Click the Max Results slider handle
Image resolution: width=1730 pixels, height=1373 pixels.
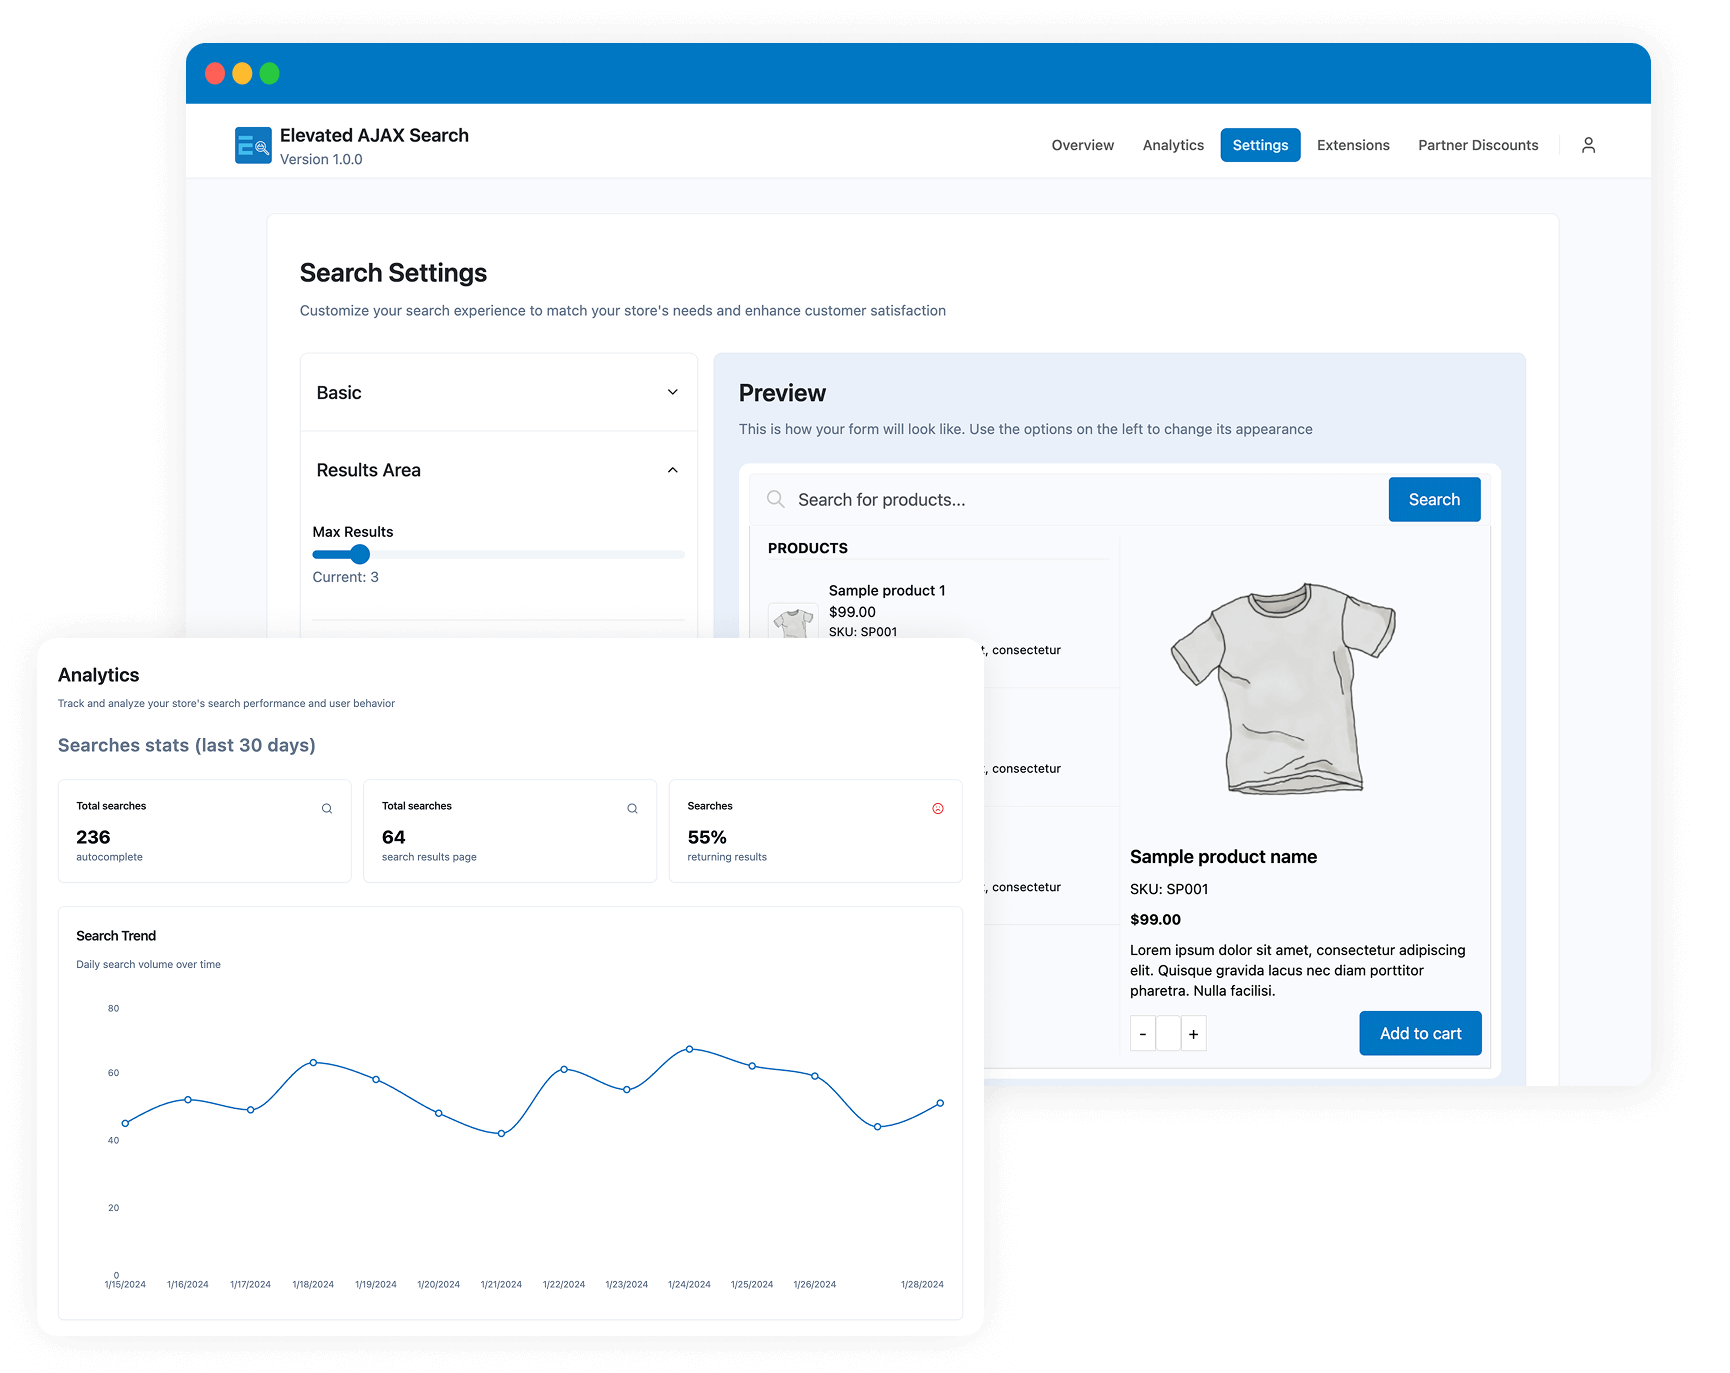[360, 554]
